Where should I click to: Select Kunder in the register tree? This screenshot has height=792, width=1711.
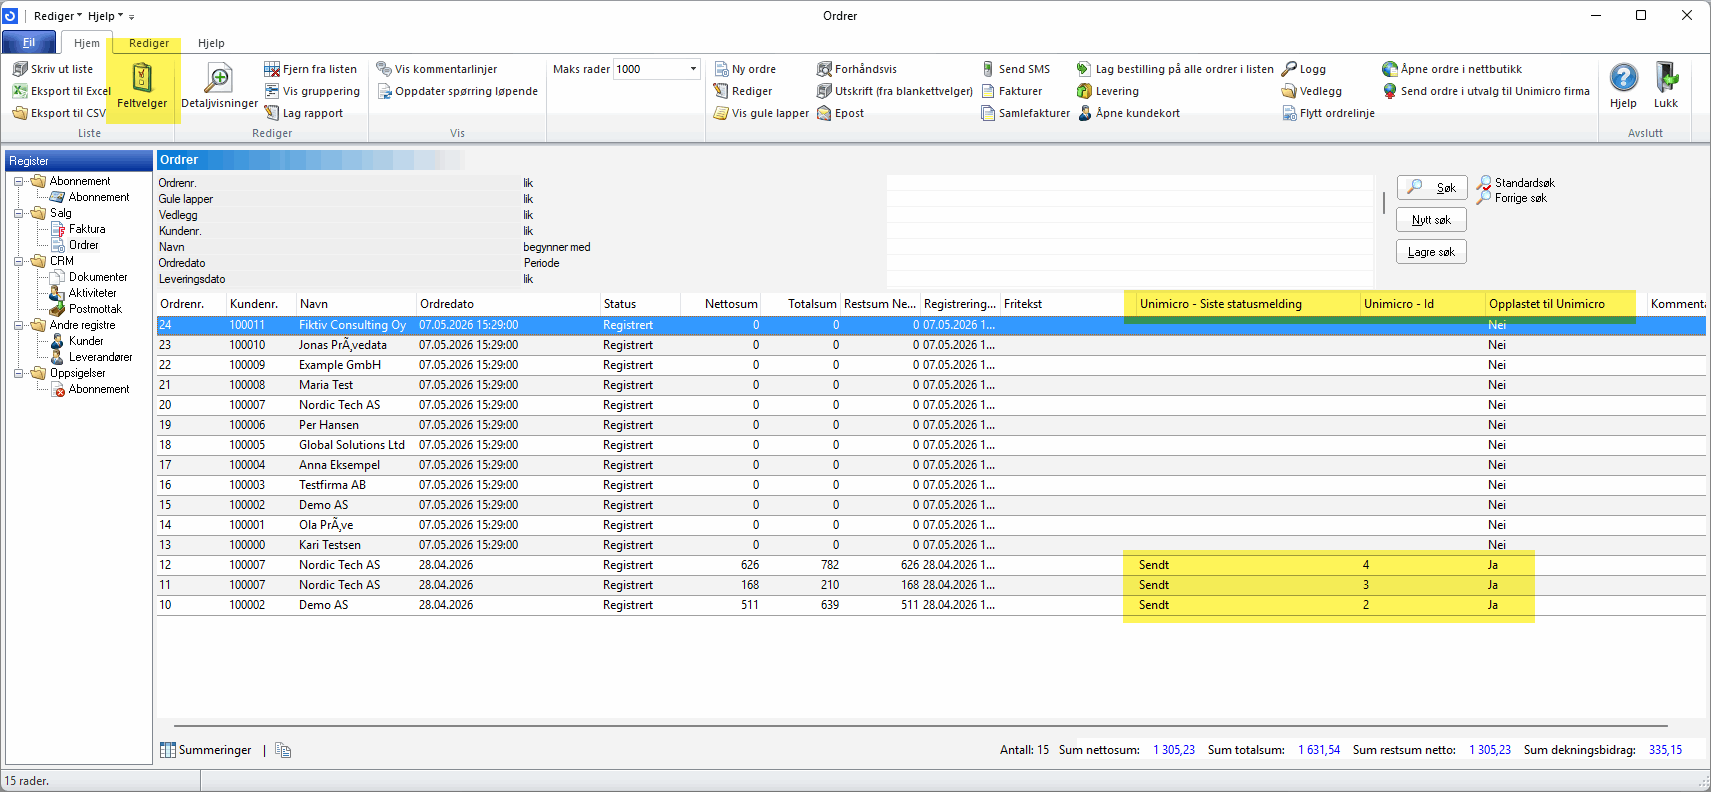[x=86, y=341]
